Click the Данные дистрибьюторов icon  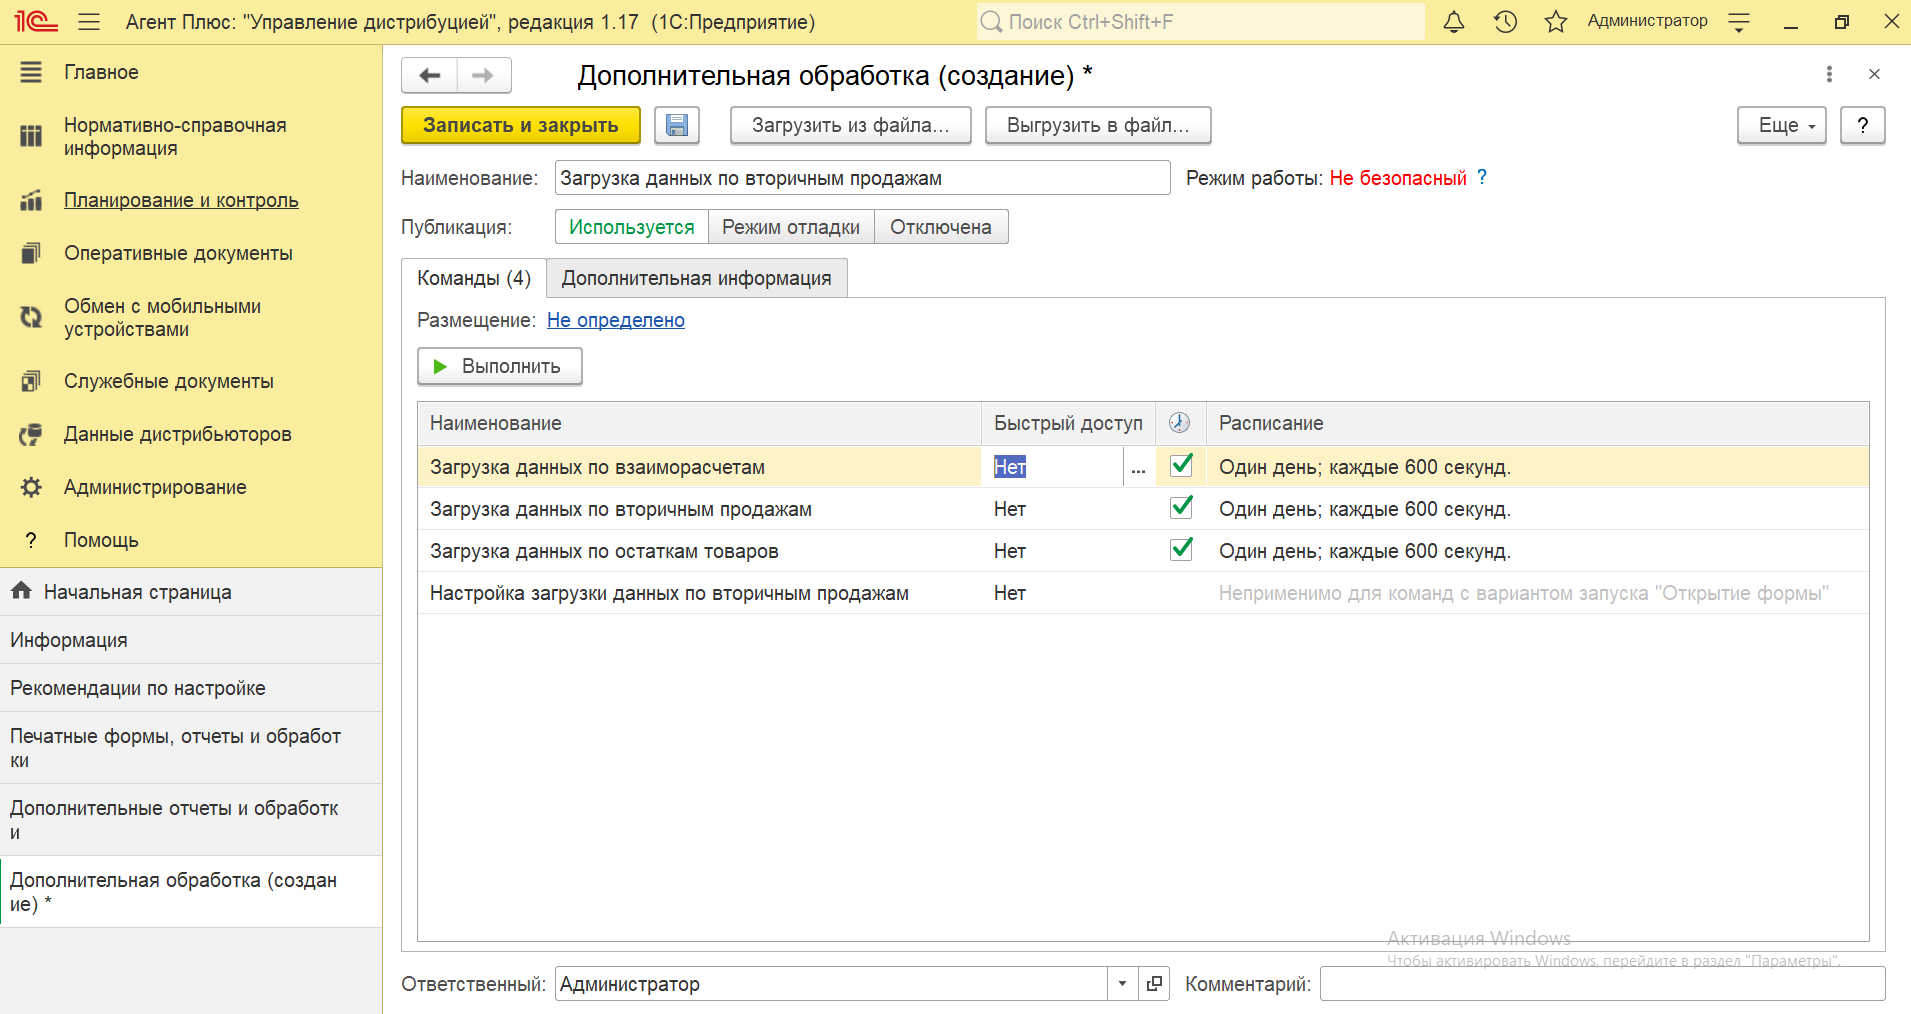pyautogui.click(x=31, y=434)
